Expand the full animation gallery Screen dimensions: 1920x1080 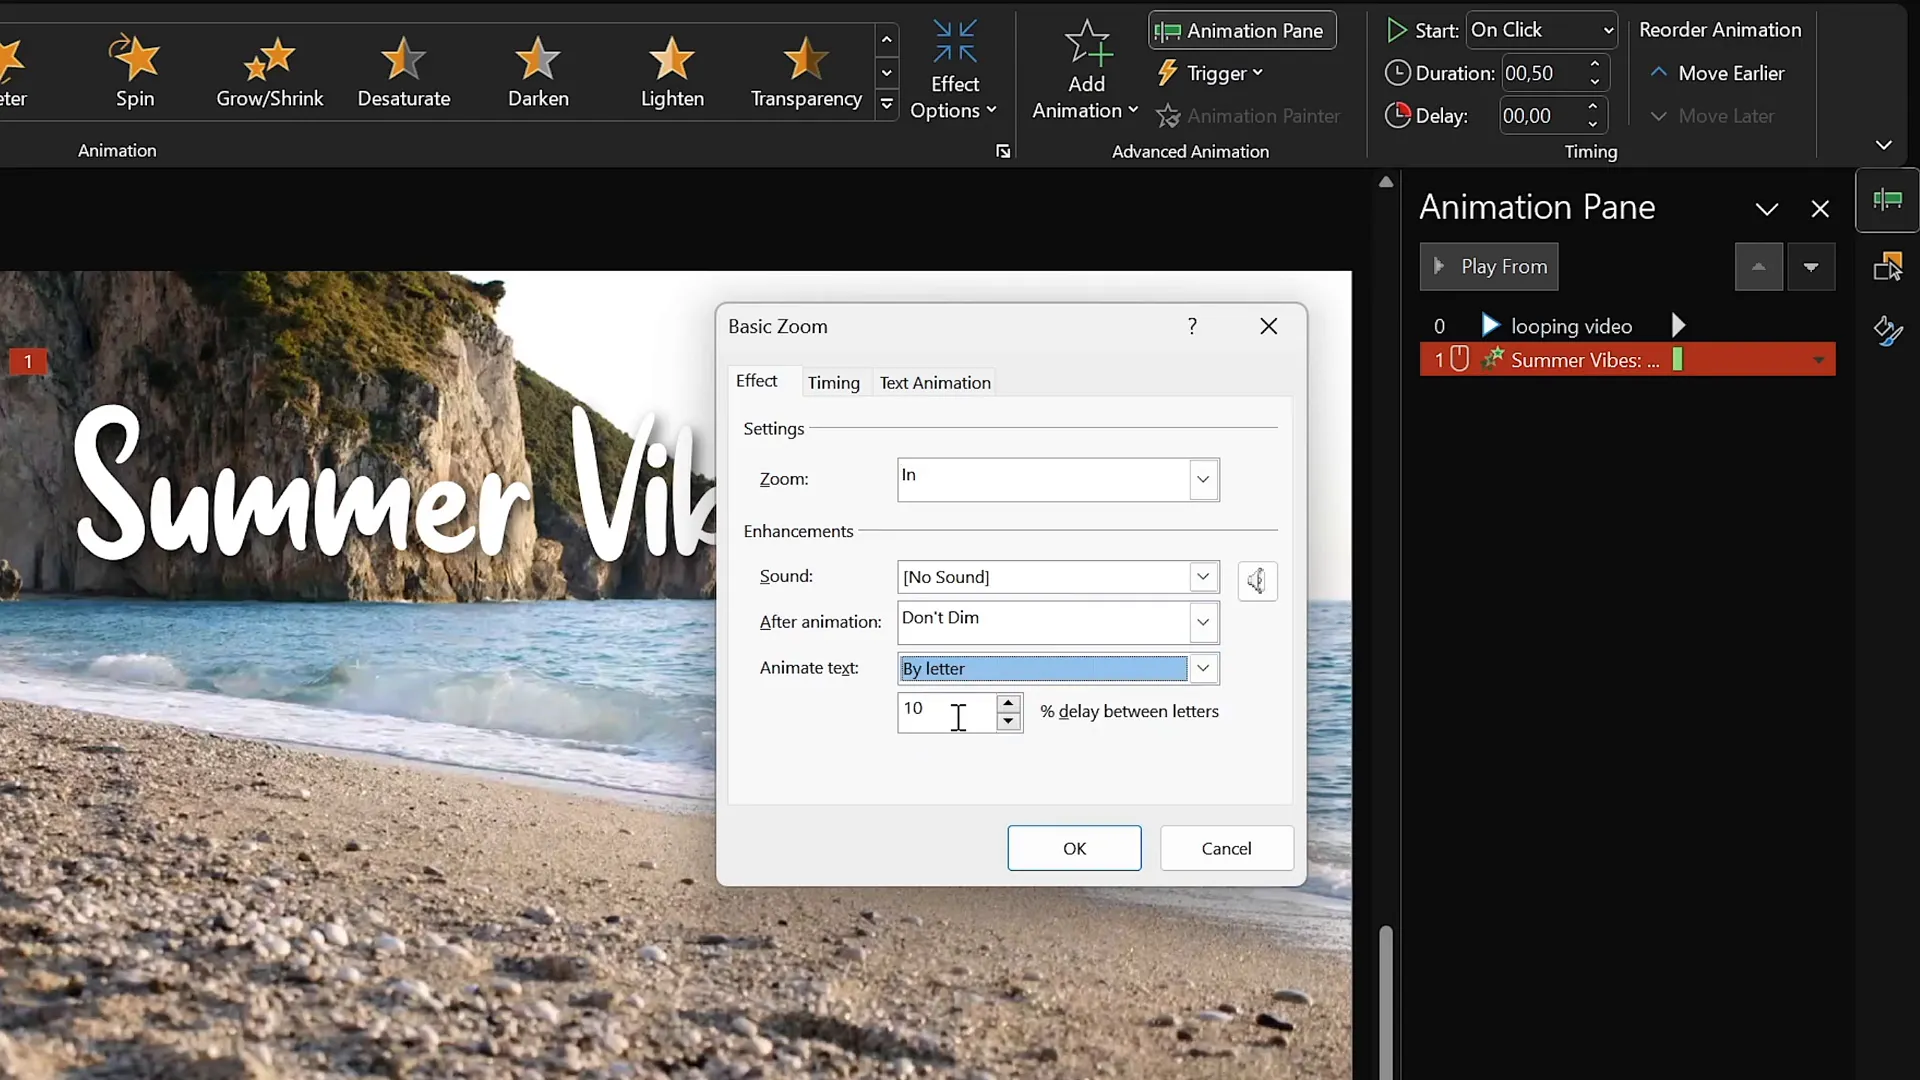click(x=887, y=104)
